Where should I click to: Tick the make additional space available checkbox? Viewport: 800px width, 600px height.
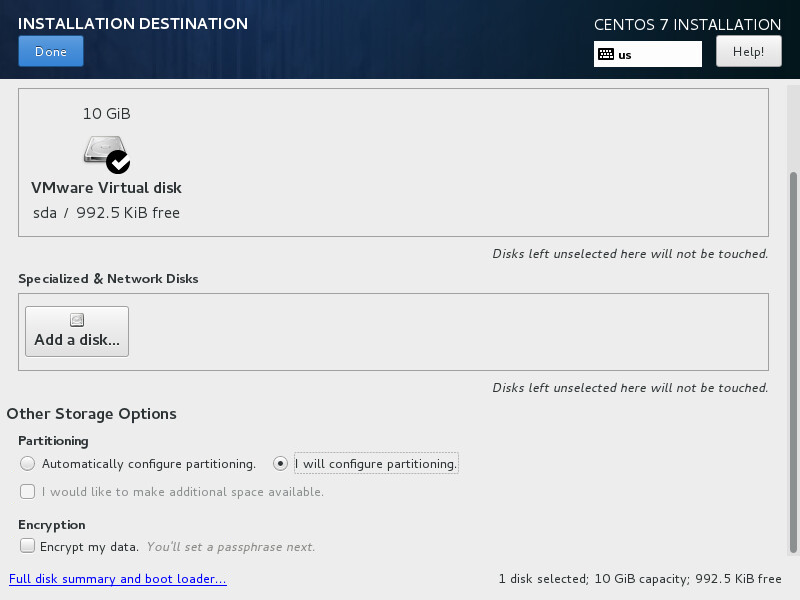(x=28, y=491)
